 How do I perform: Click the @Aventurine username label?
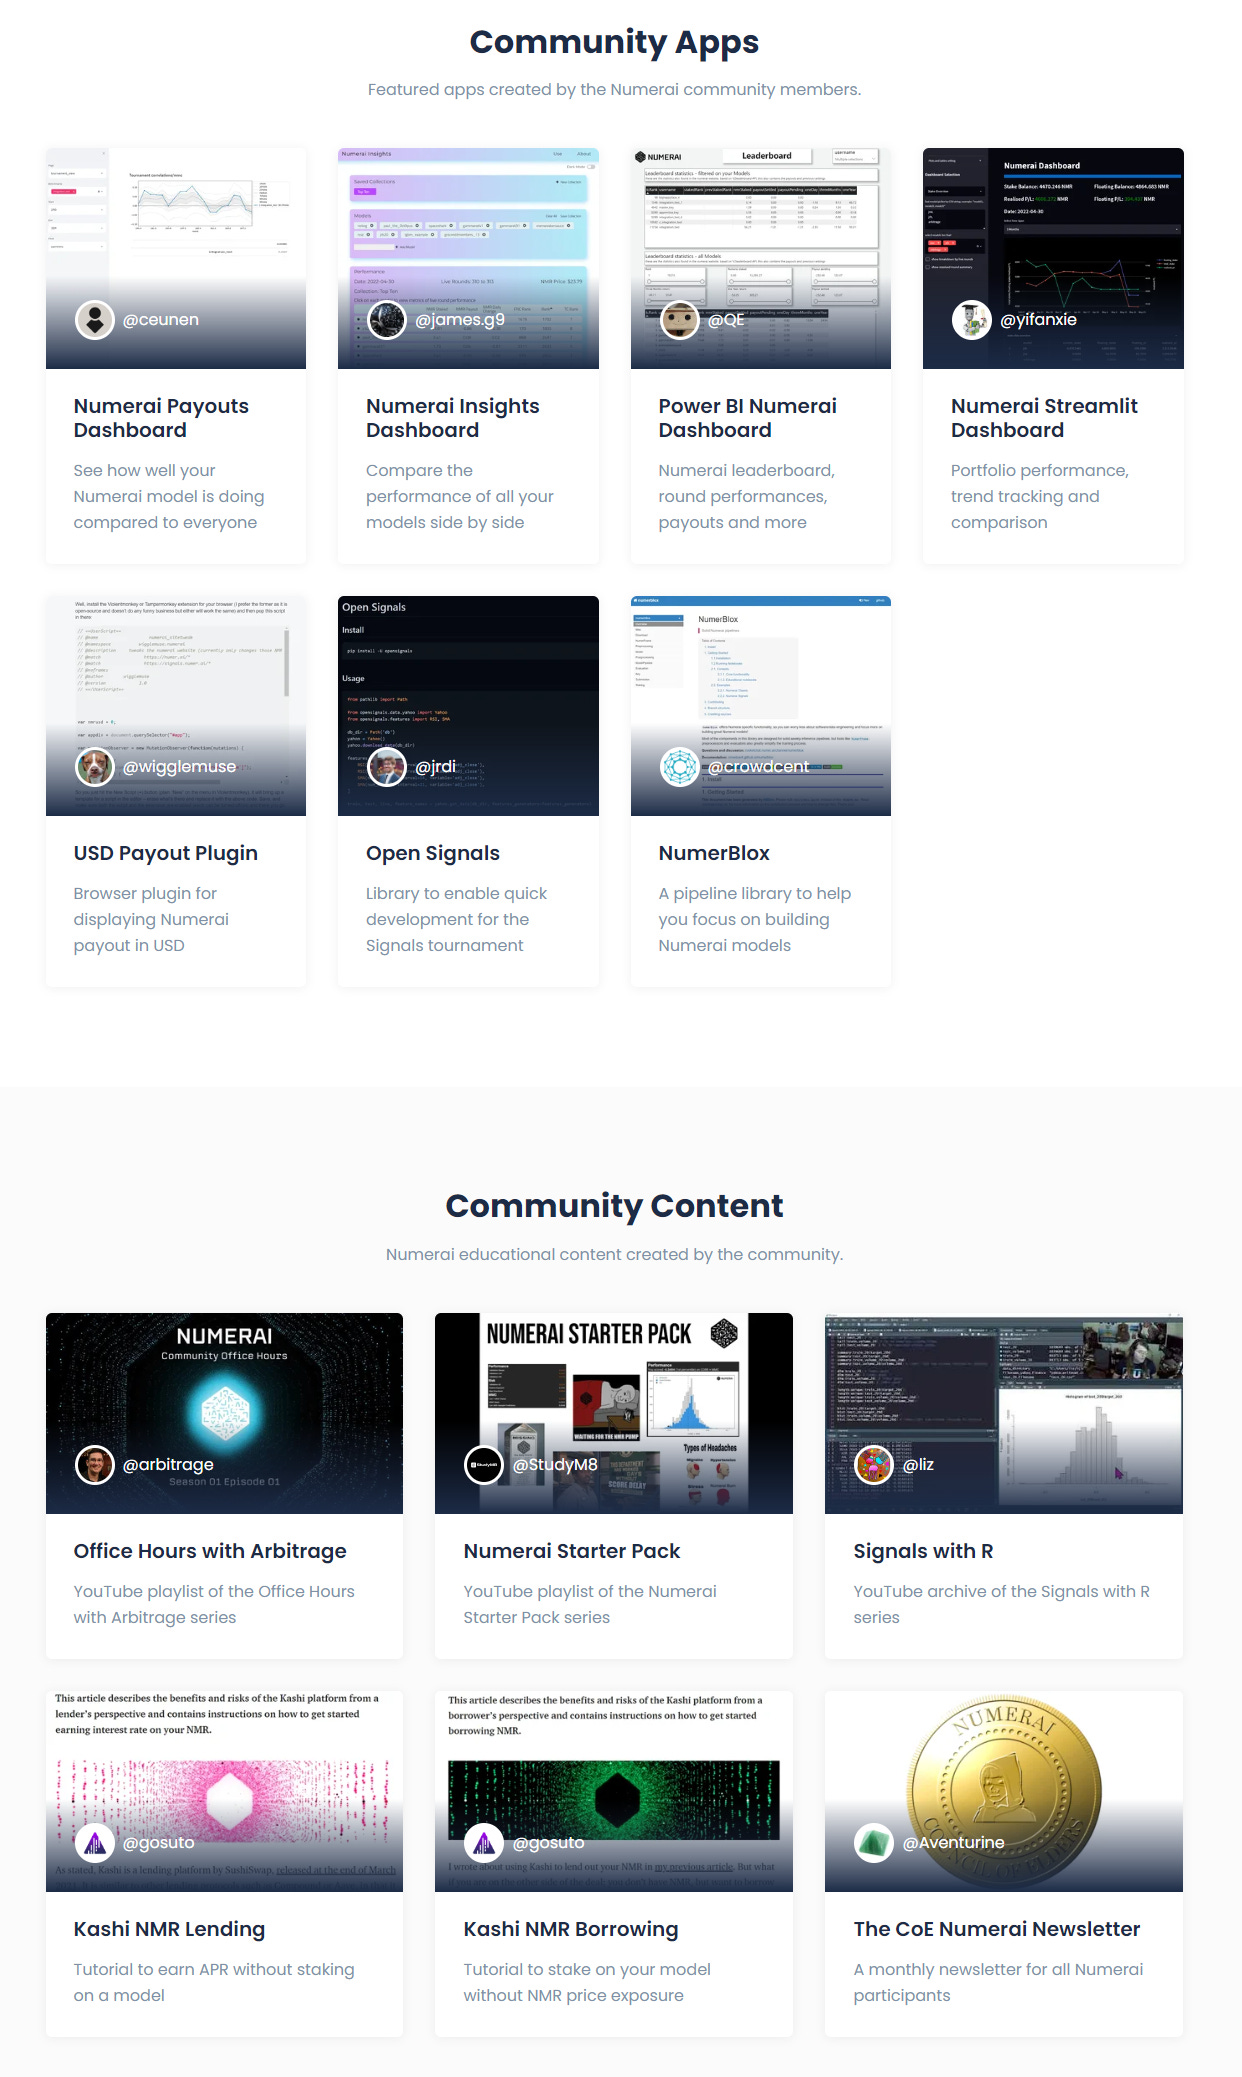pos(954,1843)
